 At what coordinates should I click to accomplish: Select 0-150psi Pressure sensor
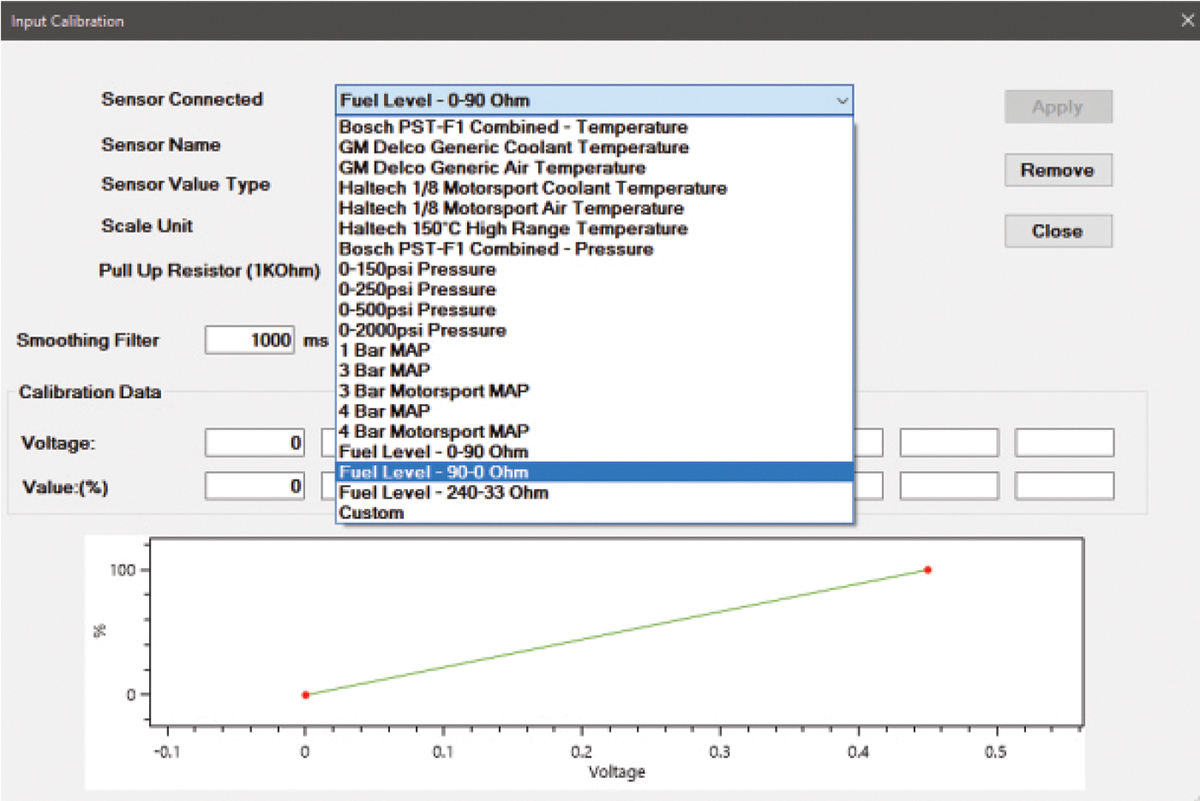coord(594,269)
